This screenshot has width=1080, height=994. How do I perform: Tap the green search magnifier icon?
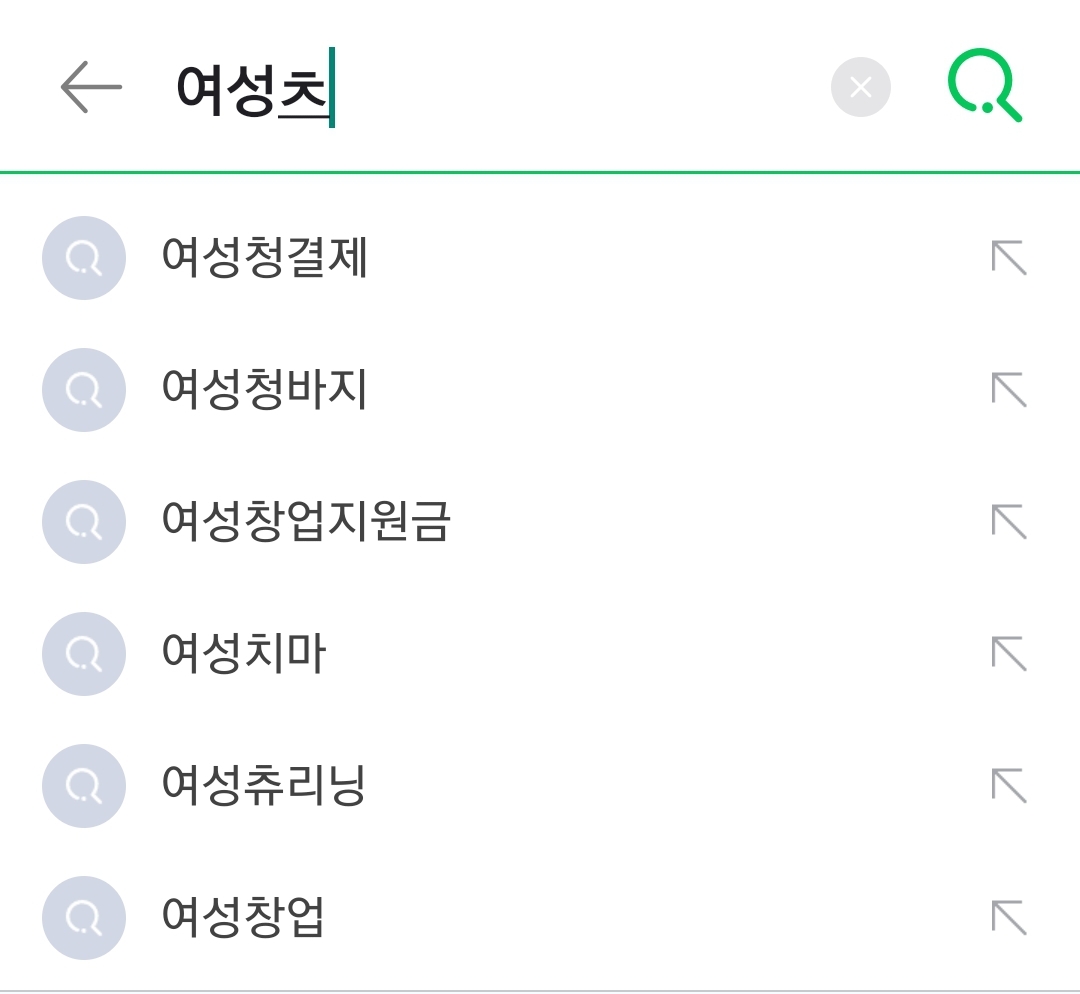[x=985, y=88]
